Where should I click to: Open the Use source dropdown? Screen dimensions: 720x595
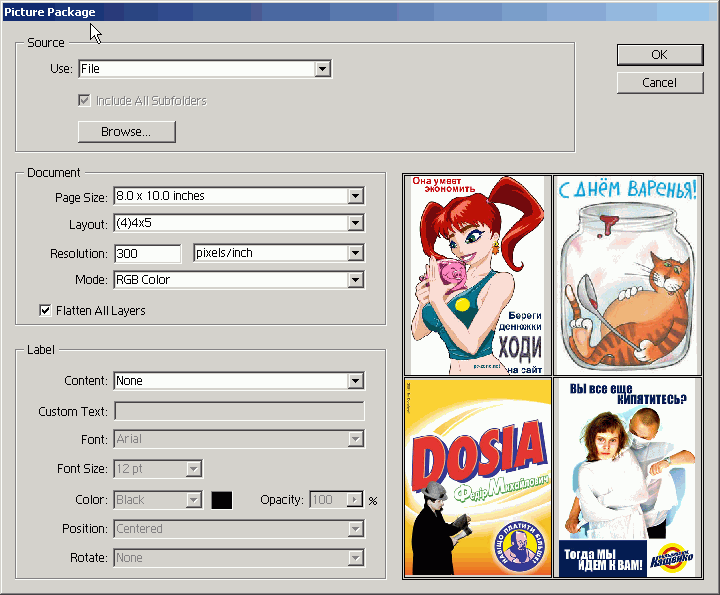pyautogui.click(x=205, y=69)
